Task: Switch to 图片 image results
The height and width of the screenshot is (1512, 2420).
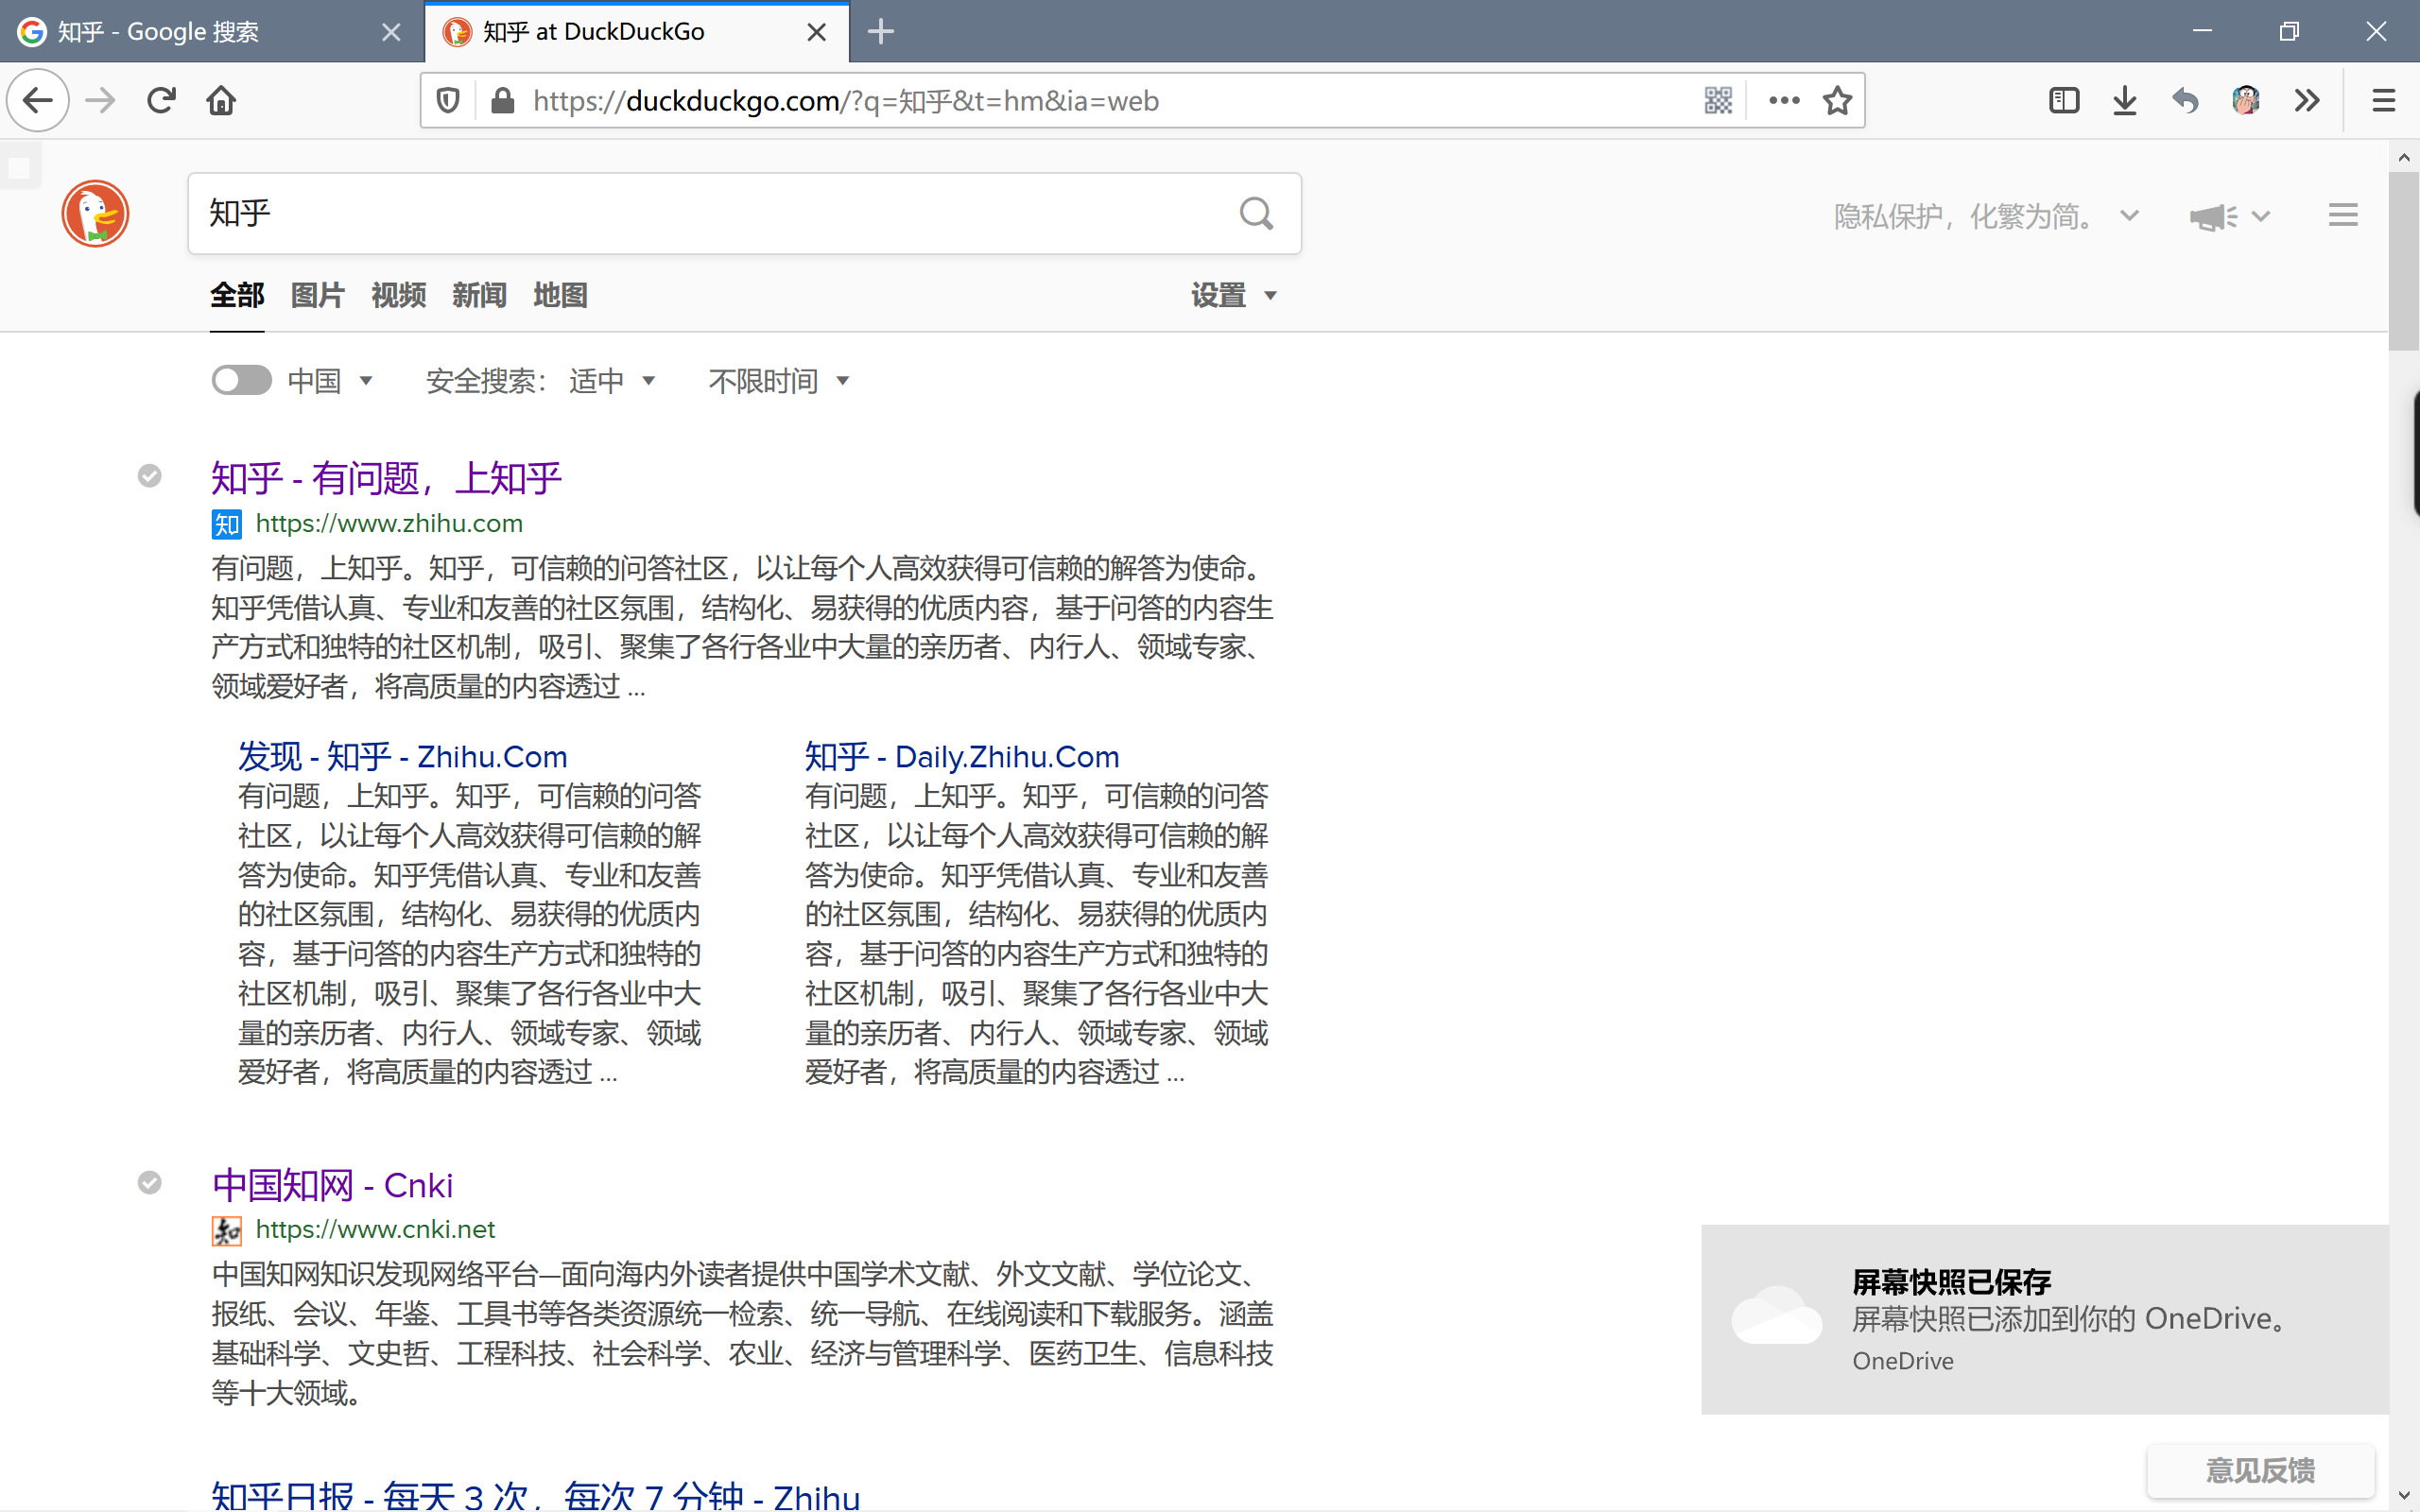Action: [317, 295]
